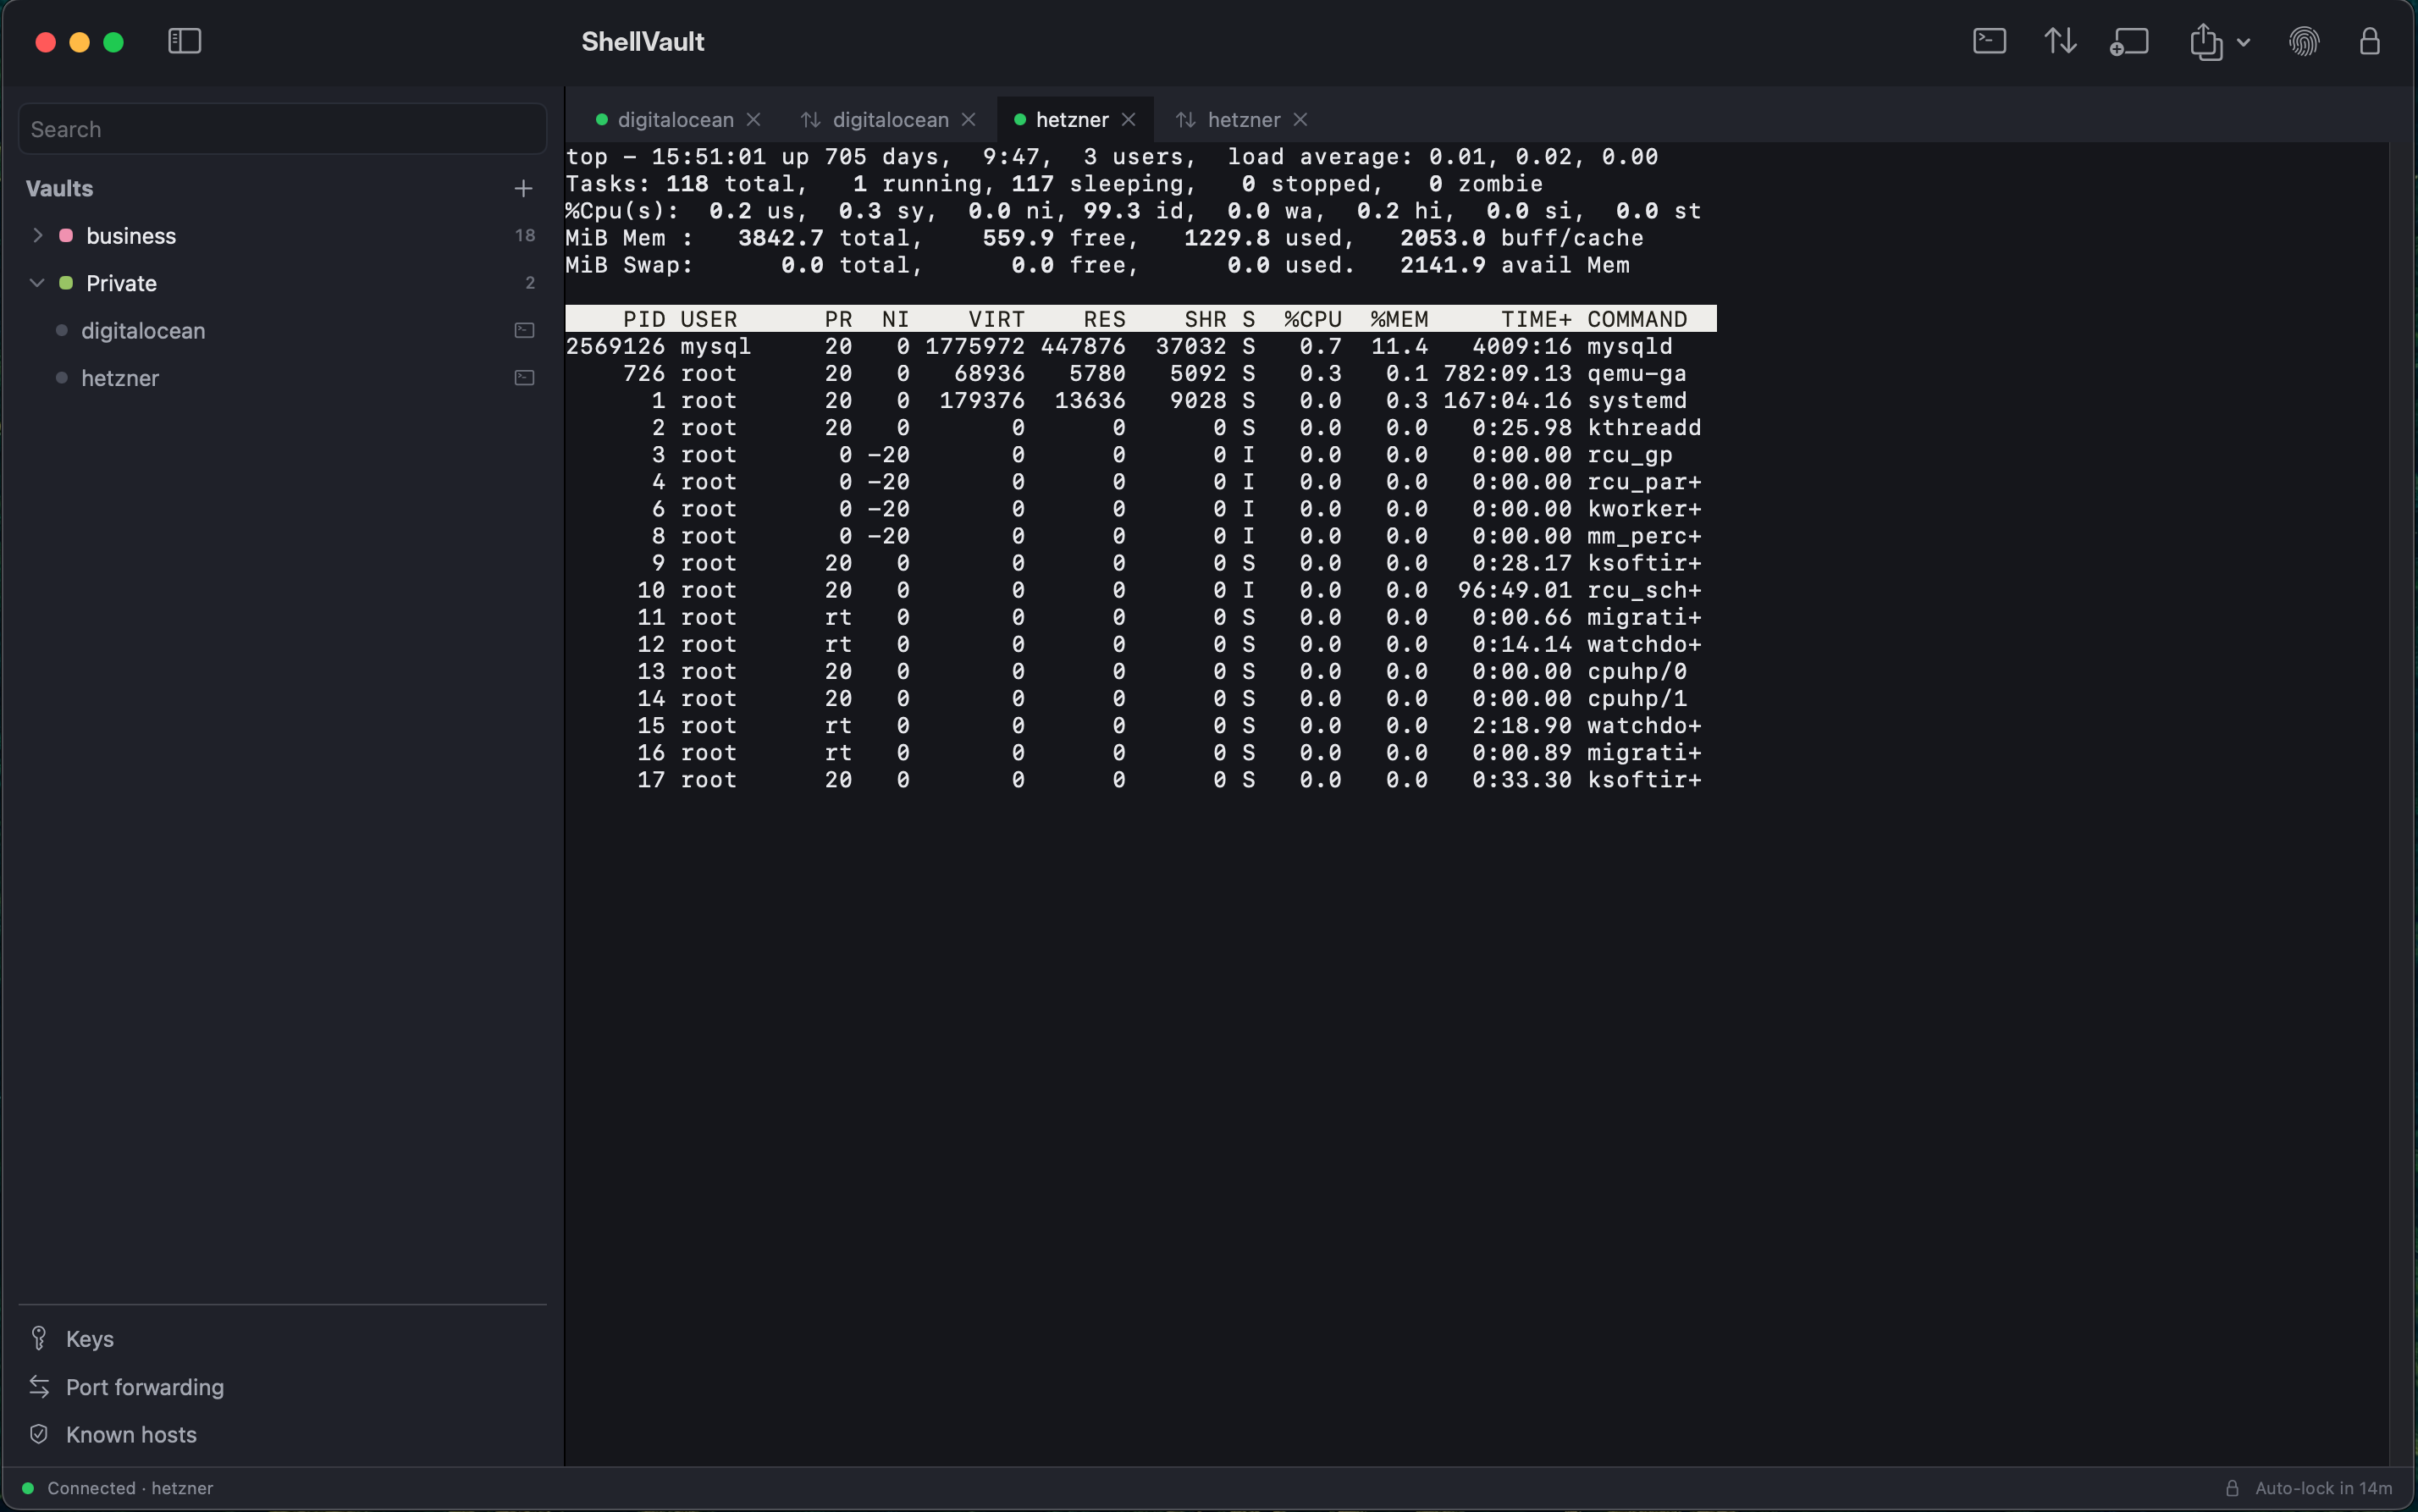Image resolution: width=2418 pixels, height=1512 pixels.
Task: Open Port forwarding section
Action: (x=282, y=1386)
